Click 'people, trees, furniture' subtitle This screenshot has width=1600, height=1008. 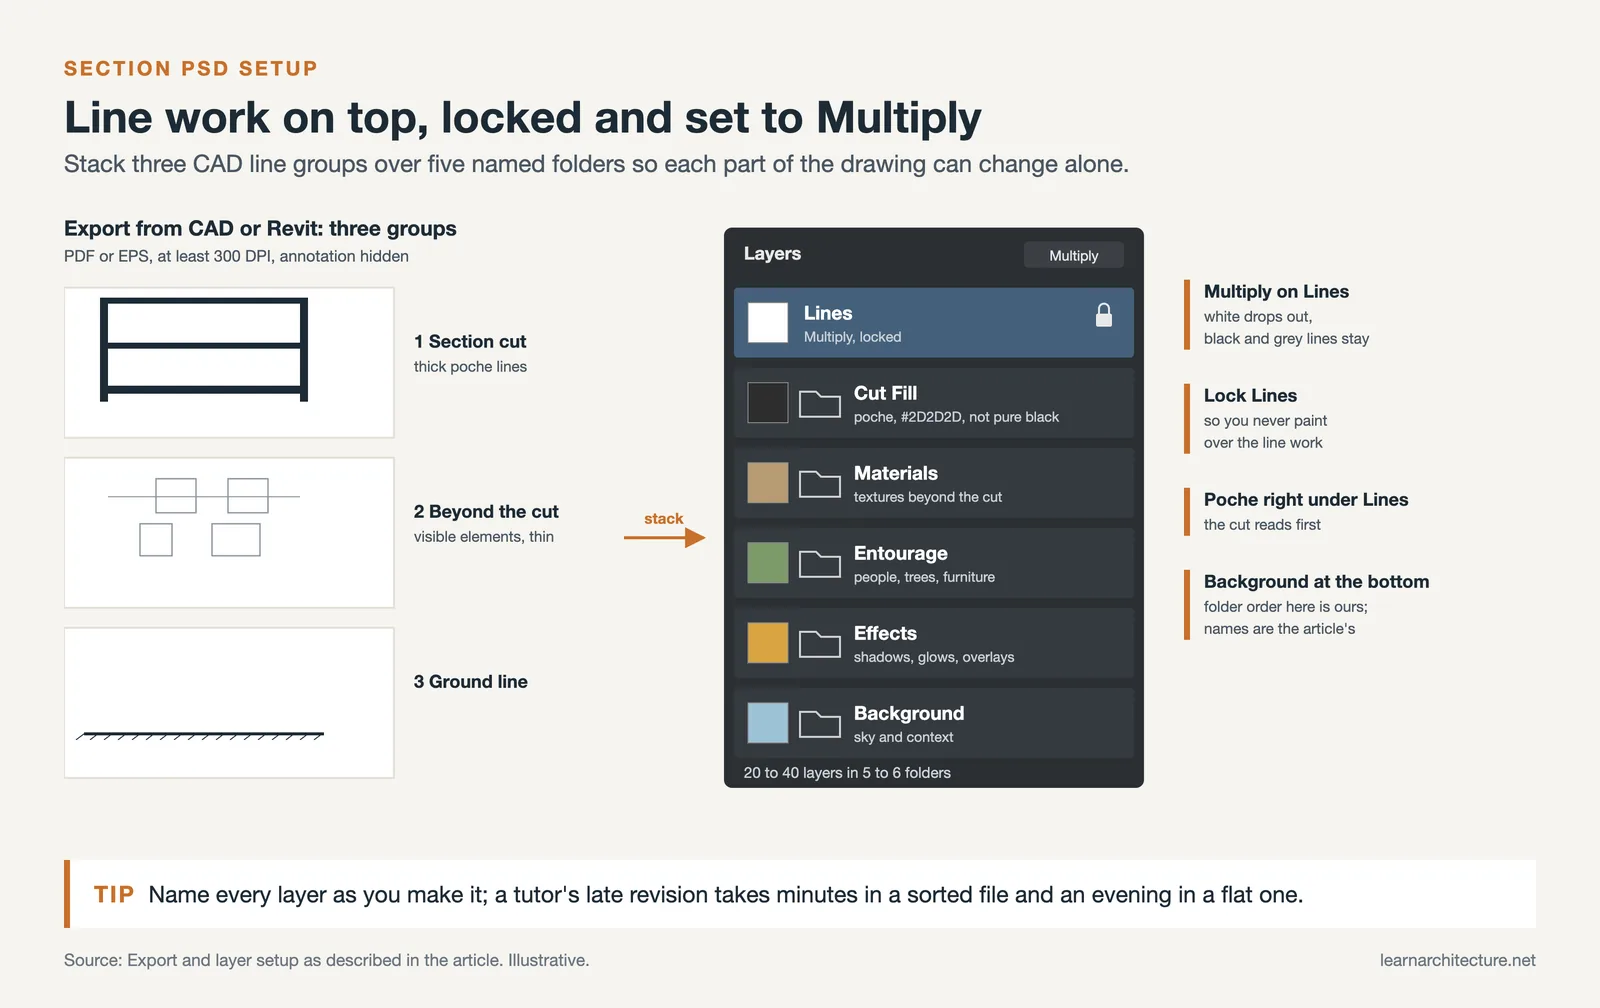tap(924, 577)
